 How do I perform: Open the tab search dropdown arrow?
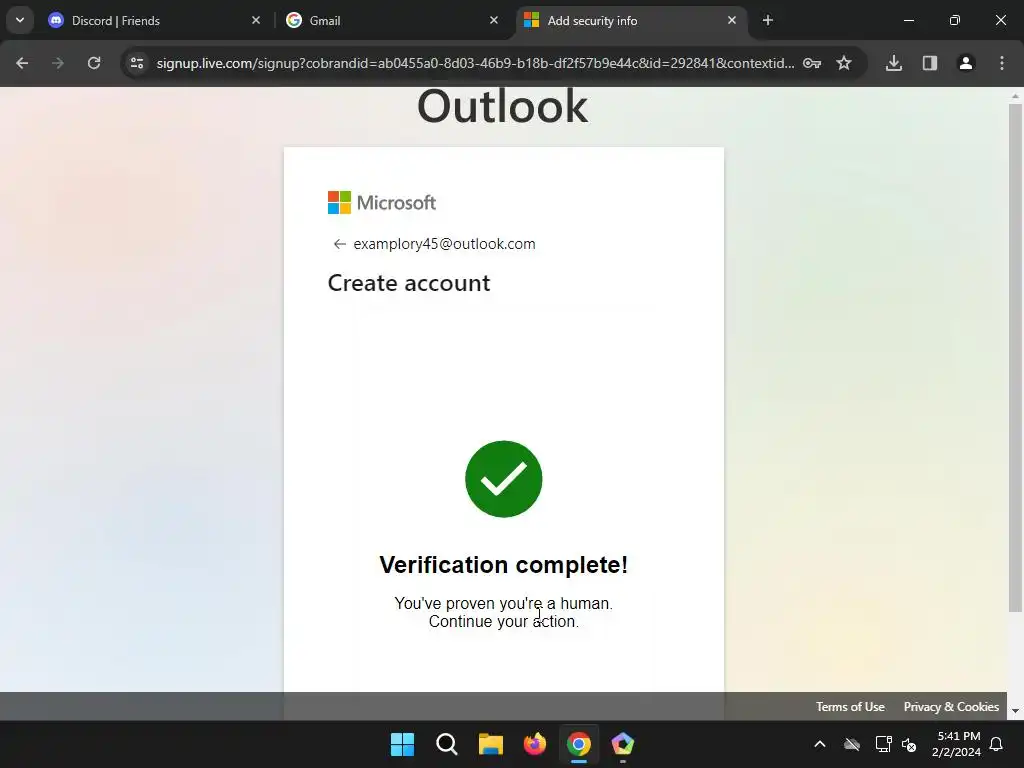pos(20,20)
